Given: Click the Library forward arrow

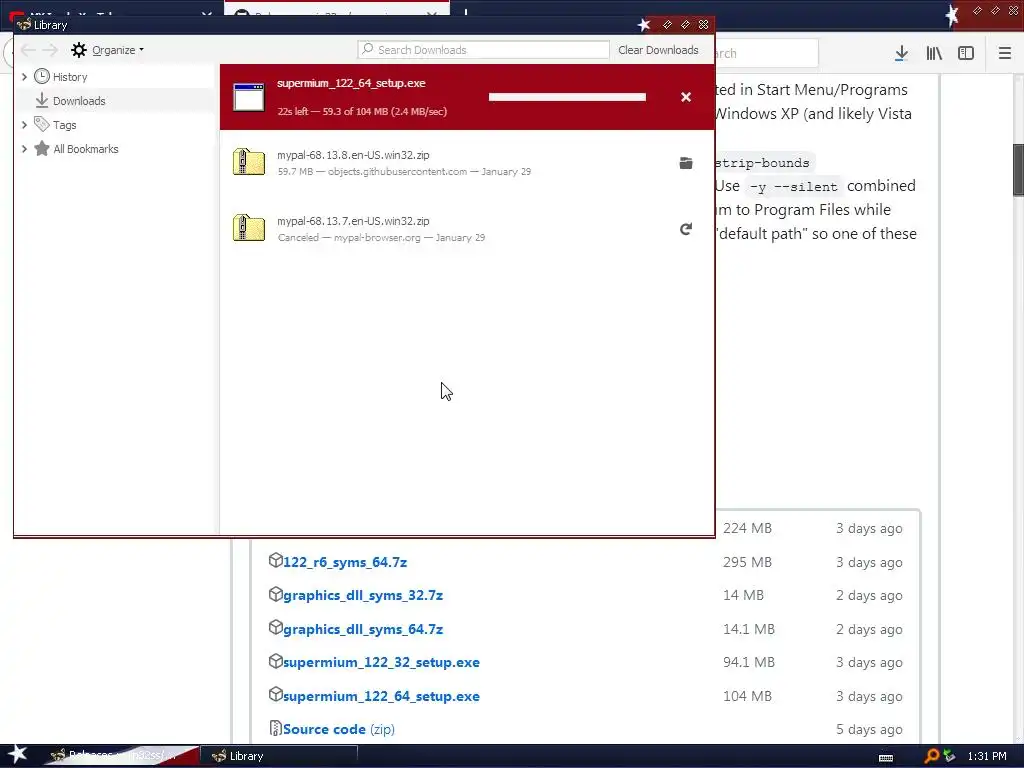Looking at the screenshot, I should (50, 50).
